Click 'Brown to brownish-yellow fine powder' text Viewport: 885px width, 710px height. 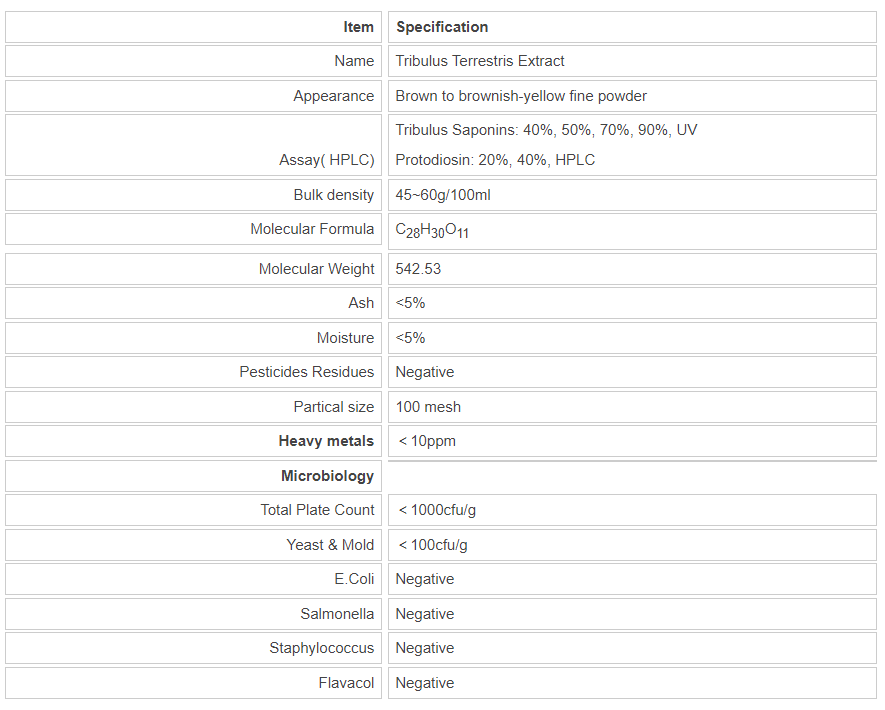[521, 96]
